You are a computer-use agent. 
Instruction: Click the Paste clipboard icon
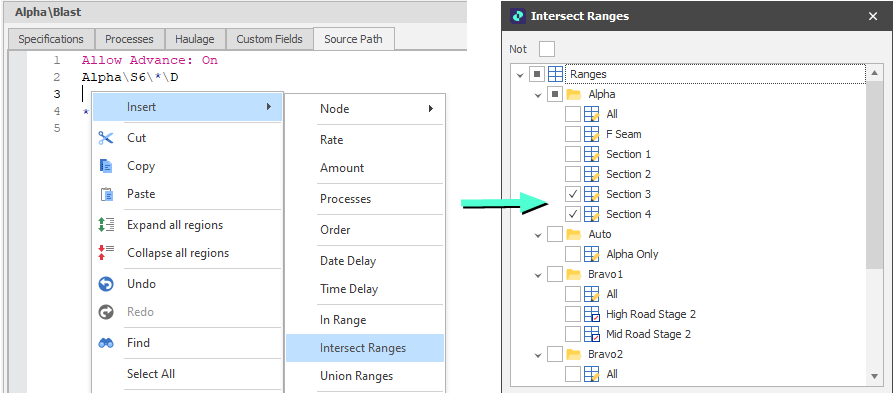point(106,194)
